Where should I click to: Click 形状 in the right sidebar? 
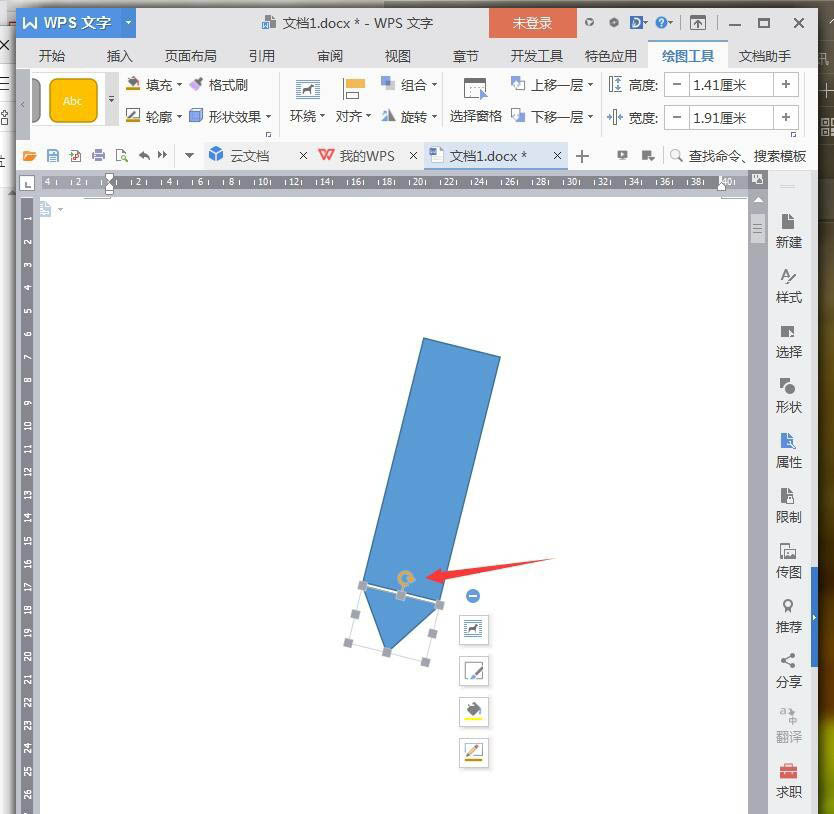pyautogui.click(x=788, y=396)
